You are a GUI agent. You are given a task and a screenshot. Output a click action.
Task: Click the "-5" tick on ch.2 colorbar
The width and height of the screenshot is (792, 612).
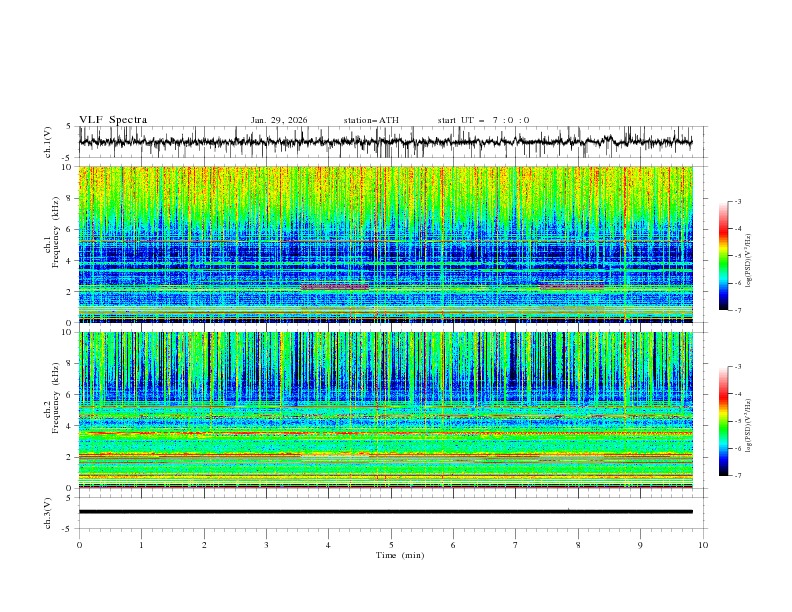point(738,421)
